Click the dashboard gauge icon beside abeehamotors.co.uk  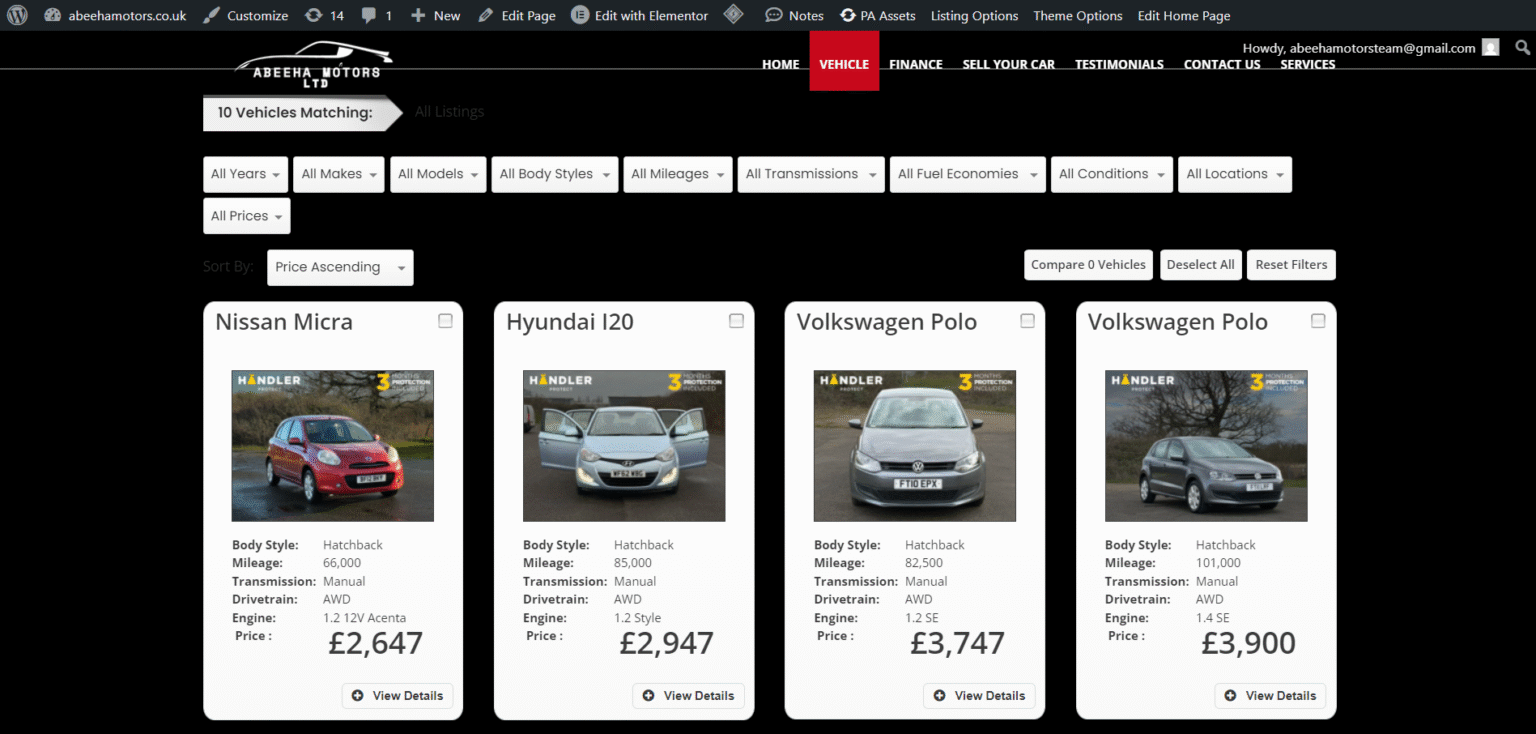coord(52,15)
